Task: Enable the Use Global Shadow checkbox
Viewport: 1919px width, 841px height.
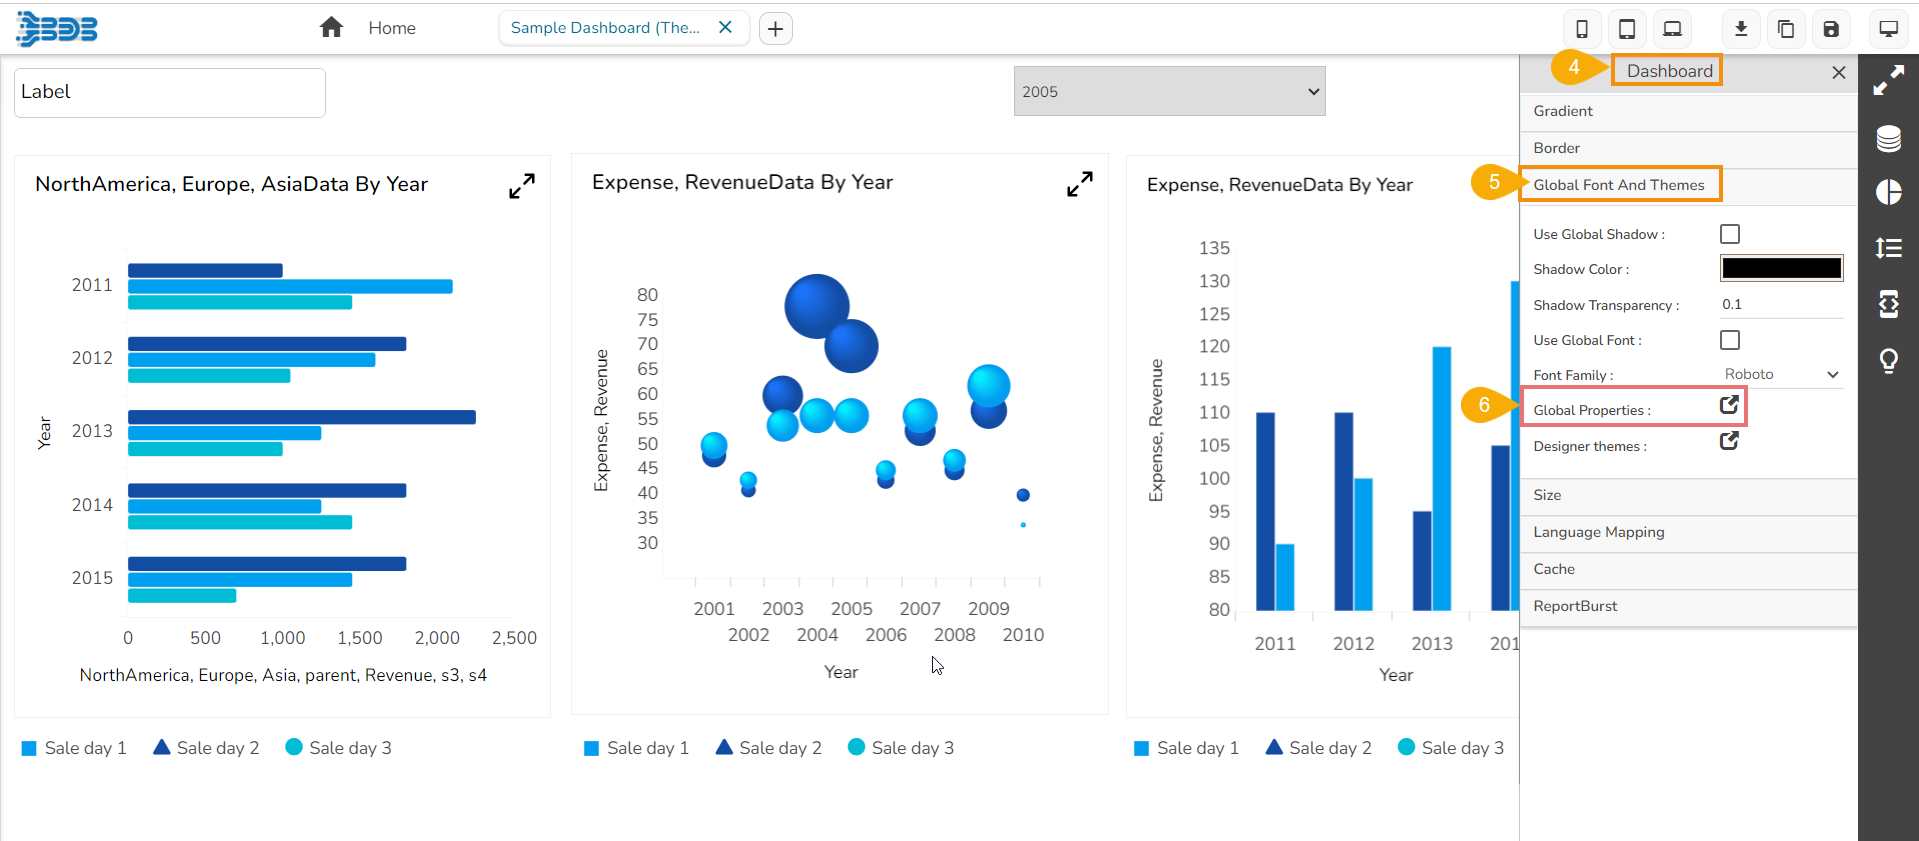Action: (x=1730, y=234)
